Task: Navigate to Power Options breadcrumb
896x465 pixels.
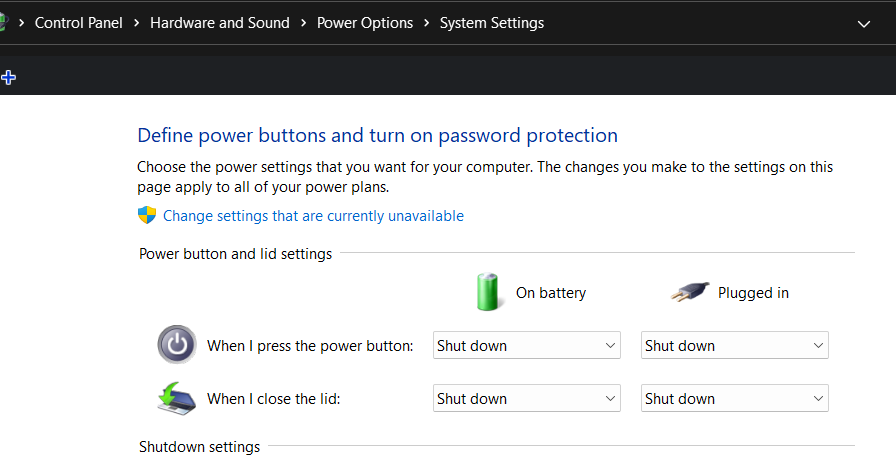Action: click(365, 22)
